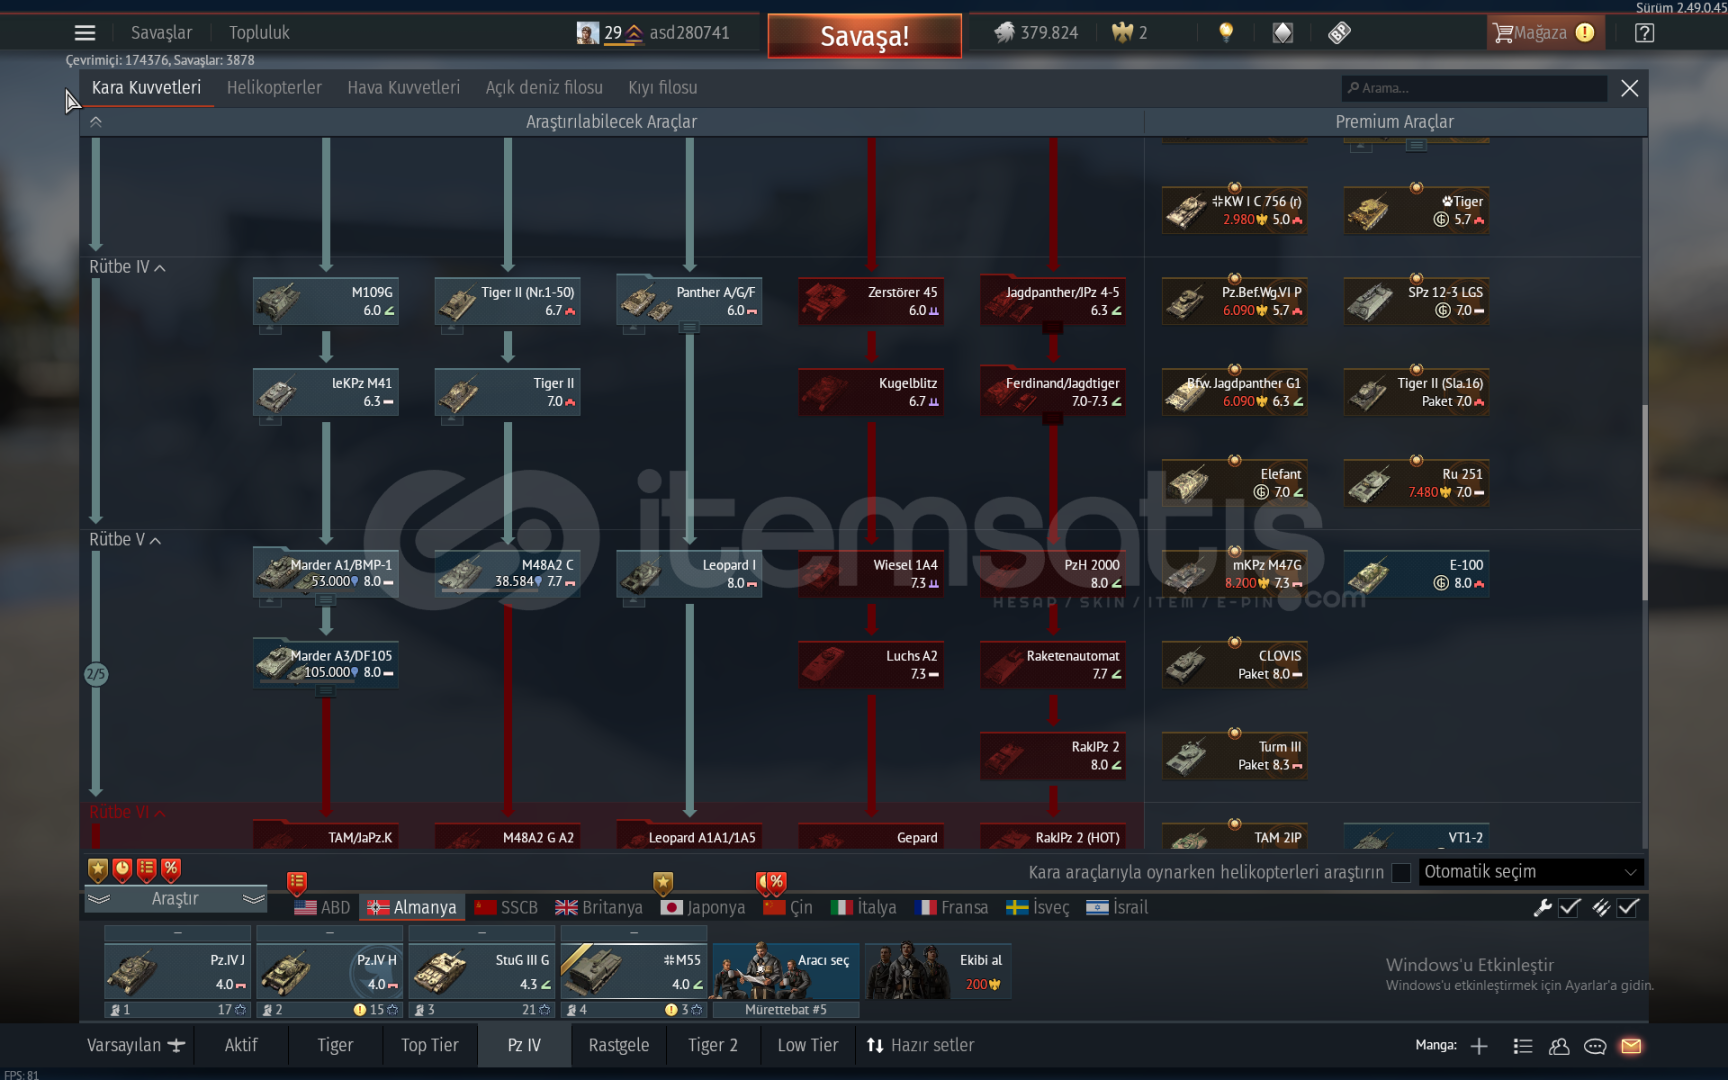Open the Kıyı filosu tab
This screenshot has height=1080, width=1728.
[663, 88]
